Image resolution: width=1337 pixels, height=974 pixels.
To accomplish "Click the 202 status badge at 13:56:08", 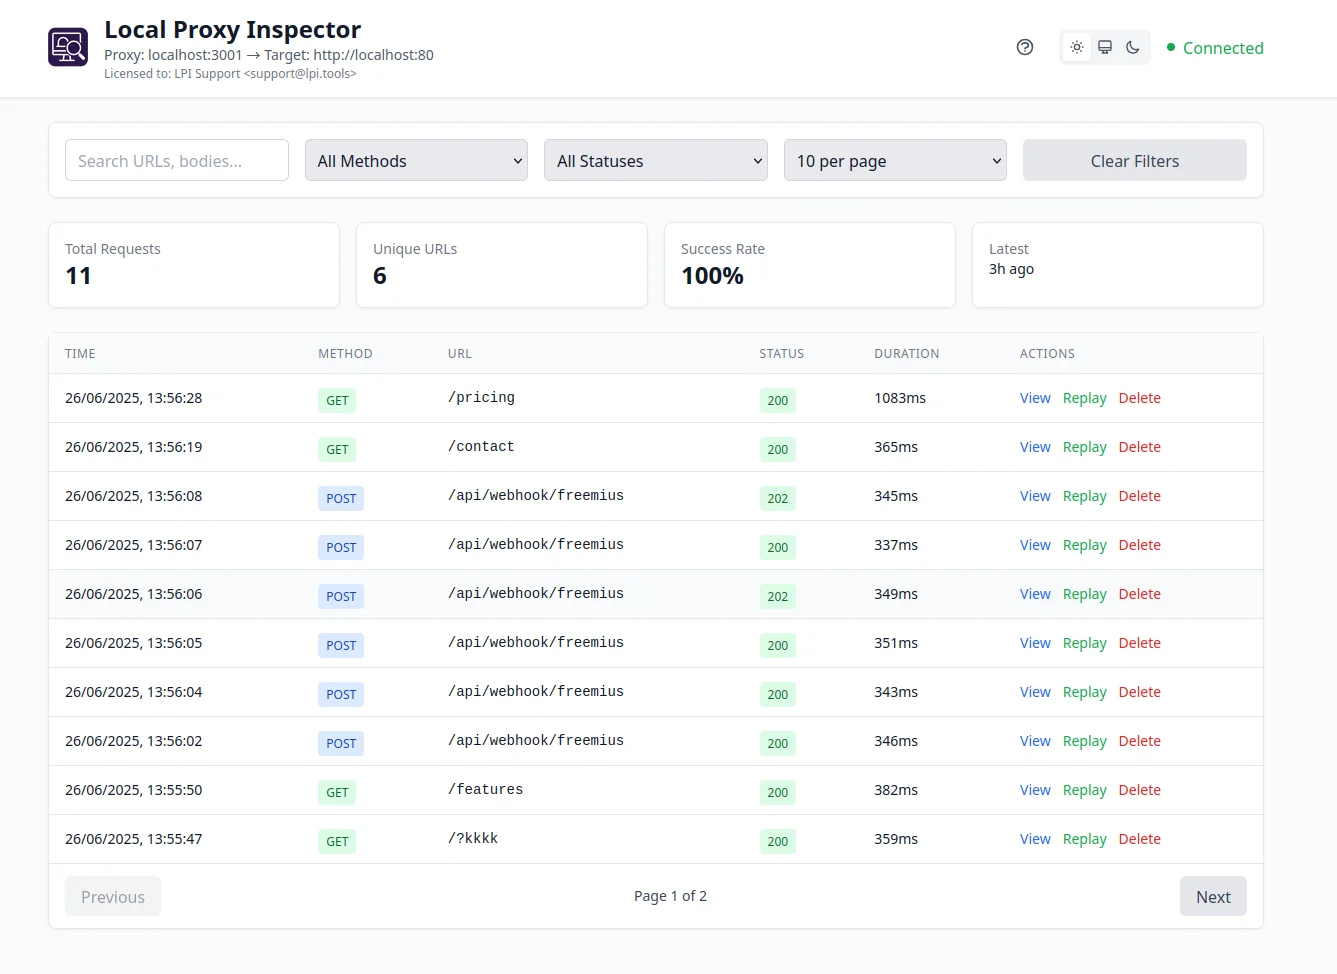I will 778,498.
